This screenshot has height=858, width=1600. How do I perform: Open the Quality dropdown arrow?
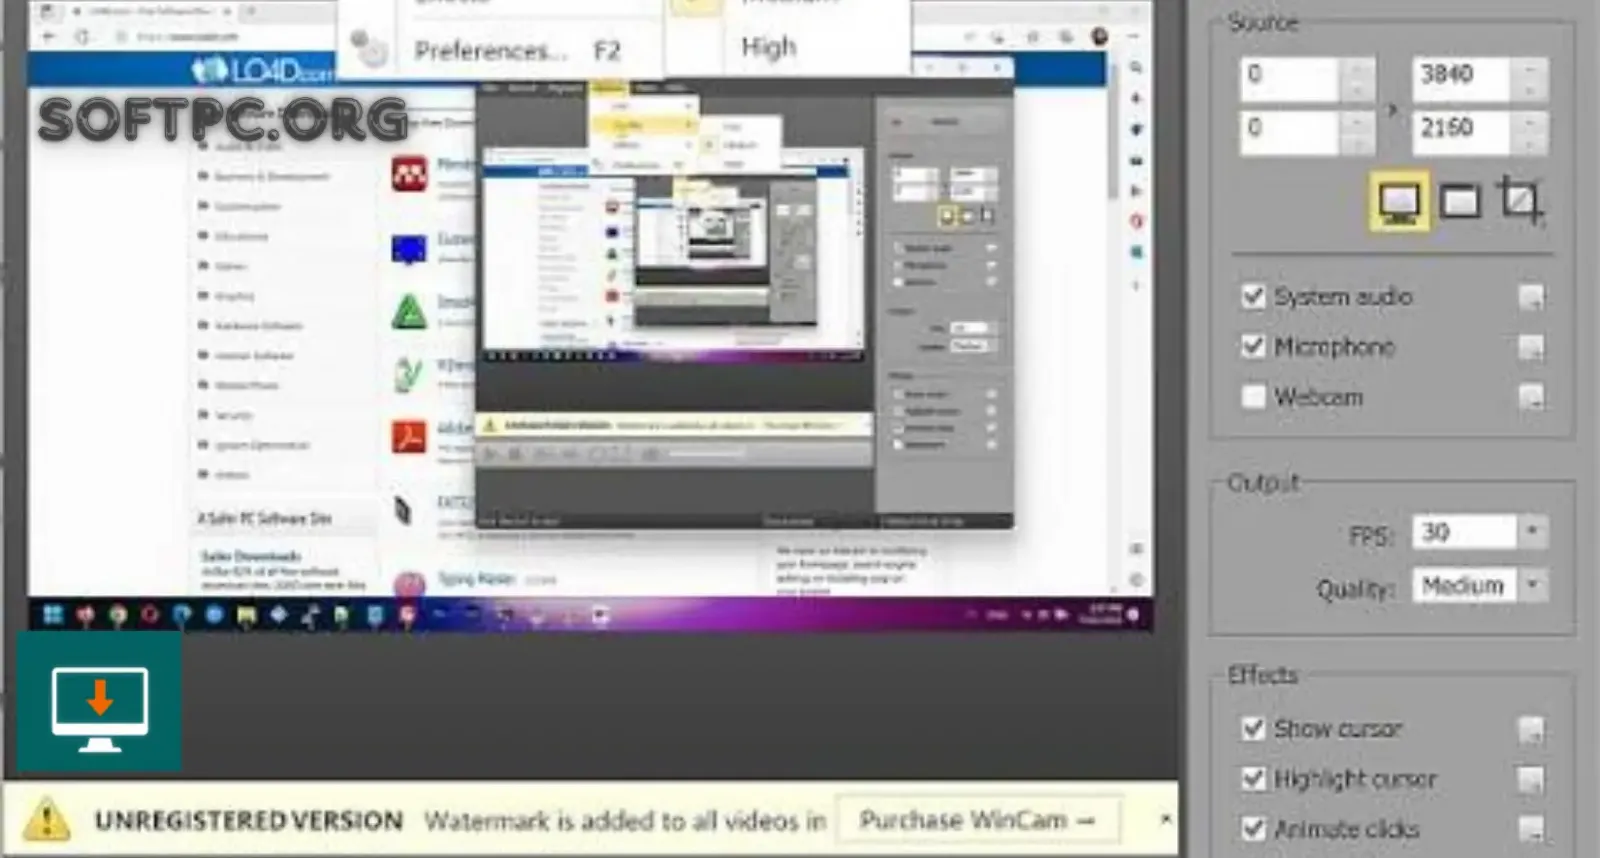[x=1532, y=585]
